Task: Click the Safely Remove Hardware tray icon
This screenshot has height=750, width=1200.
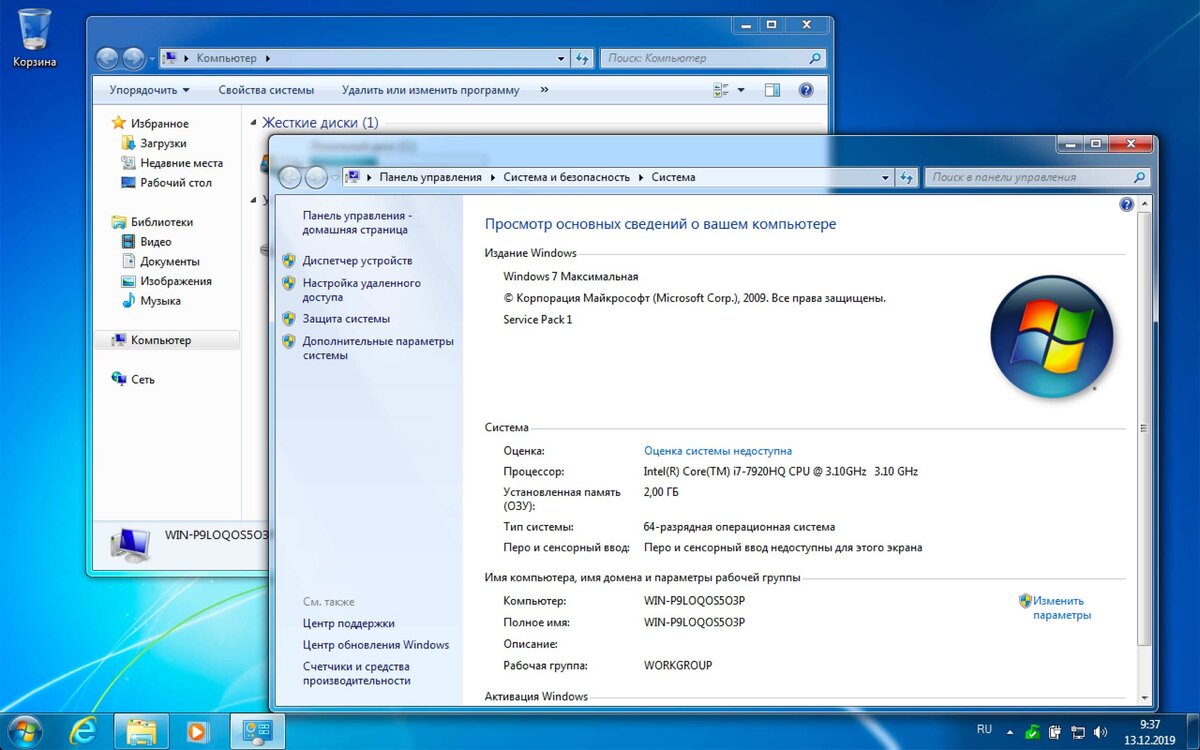Action: pyautogui.click(x=1055, y=731)
